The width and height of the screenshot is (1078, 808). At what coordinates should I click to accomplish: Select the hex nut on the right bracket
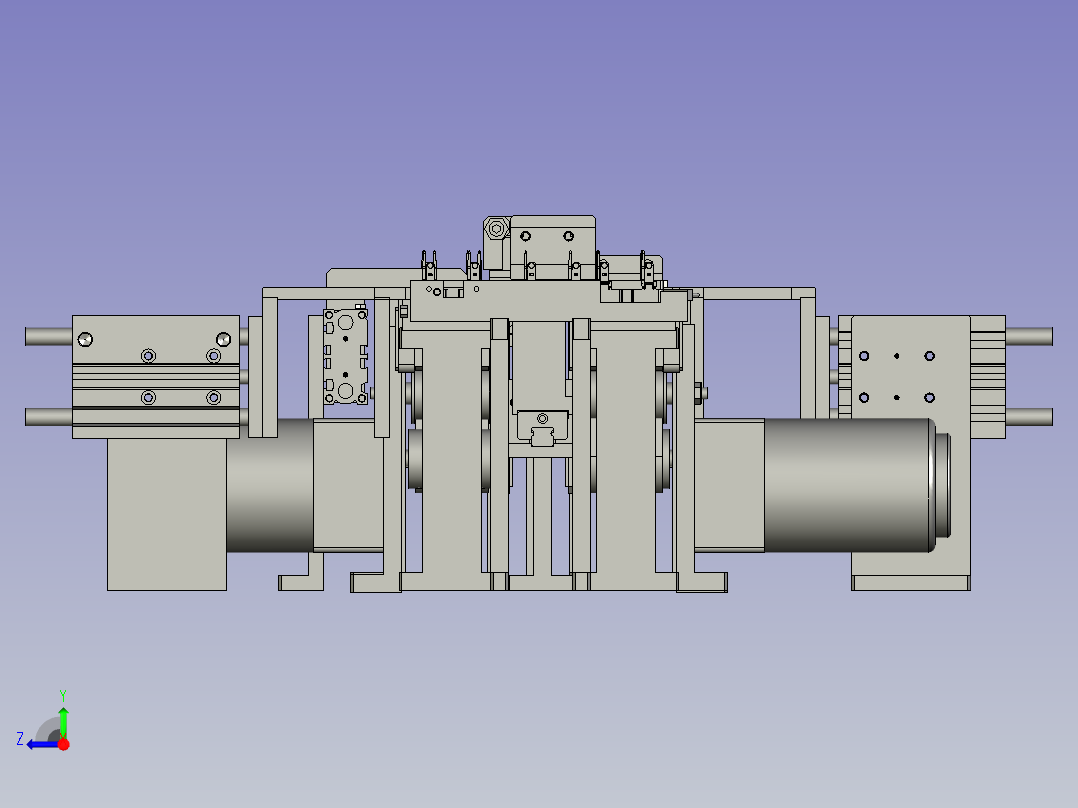(x=698, y=393)
